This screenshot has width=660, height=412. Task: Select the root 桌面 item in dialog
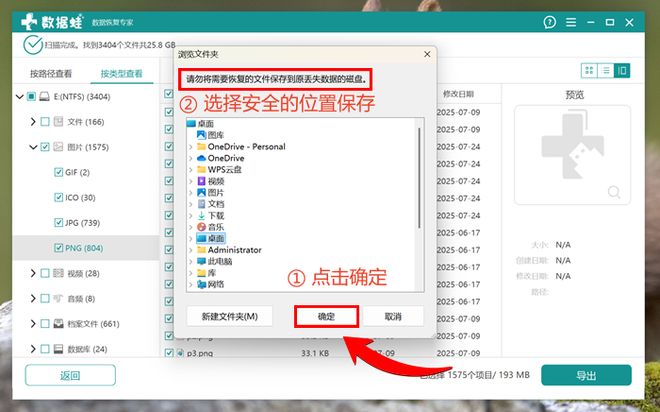pos(200,124)
